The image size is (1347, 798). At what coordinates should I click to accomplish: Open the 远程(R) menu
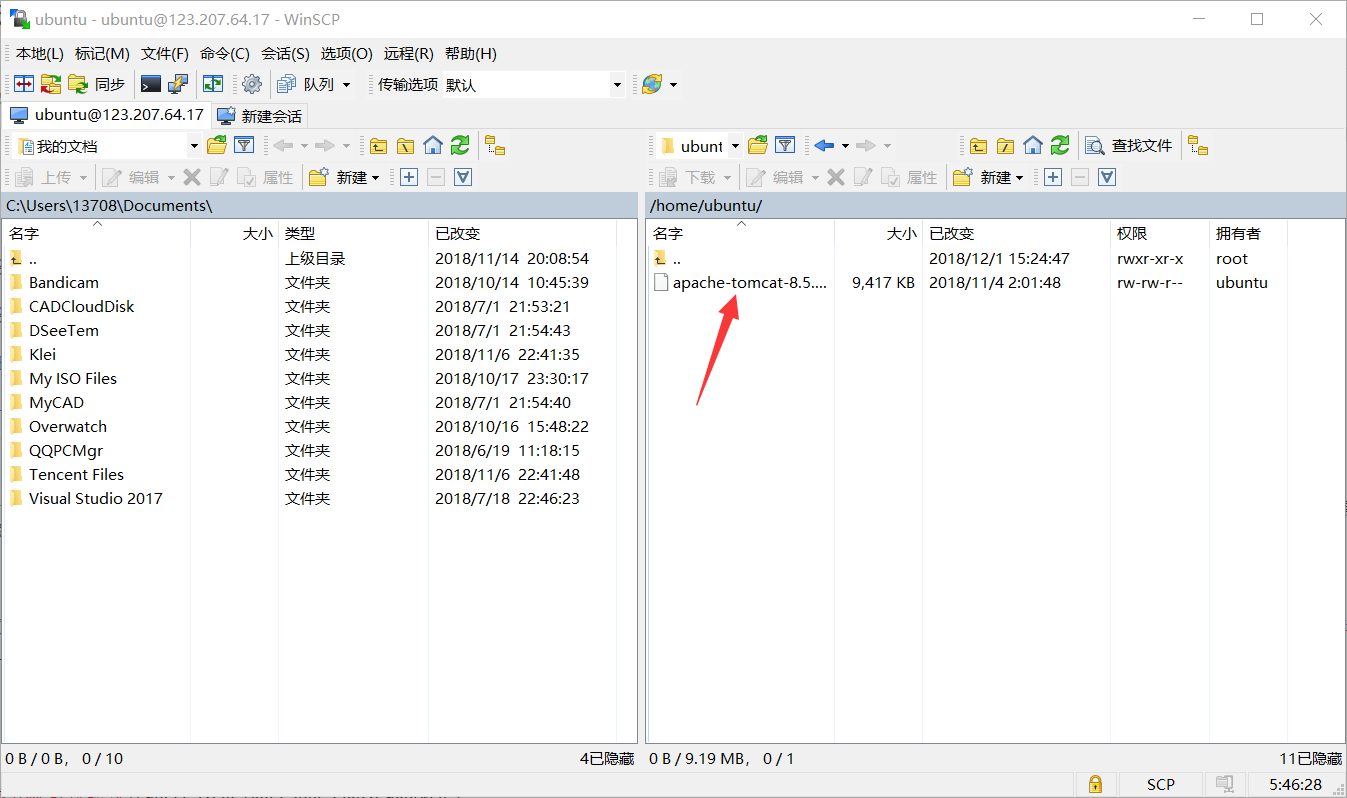point(409,54)
